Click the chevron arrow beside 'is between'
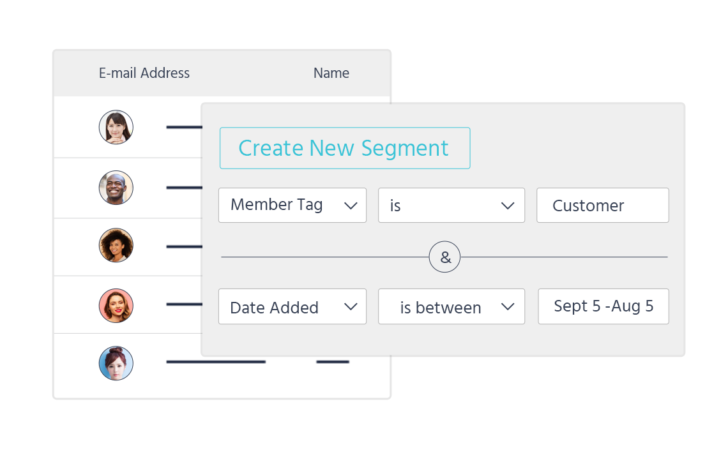The height and width of the screenshot is (457, 728). pyautogui.click(x=508, y=307)
